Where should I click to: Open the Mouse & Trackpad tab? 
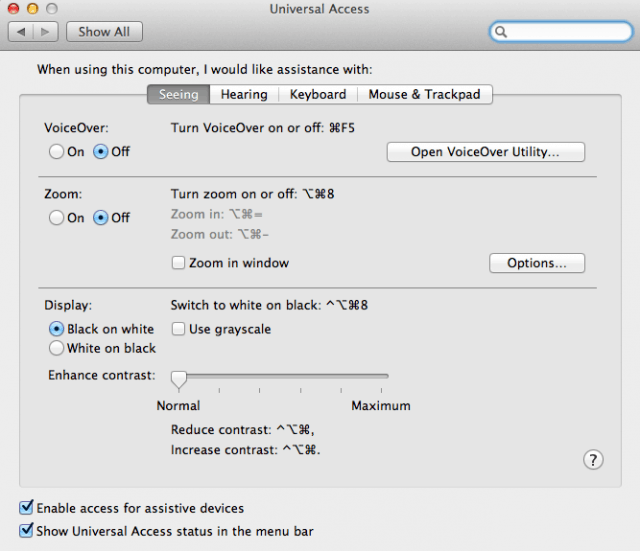[x=424, y=94]
